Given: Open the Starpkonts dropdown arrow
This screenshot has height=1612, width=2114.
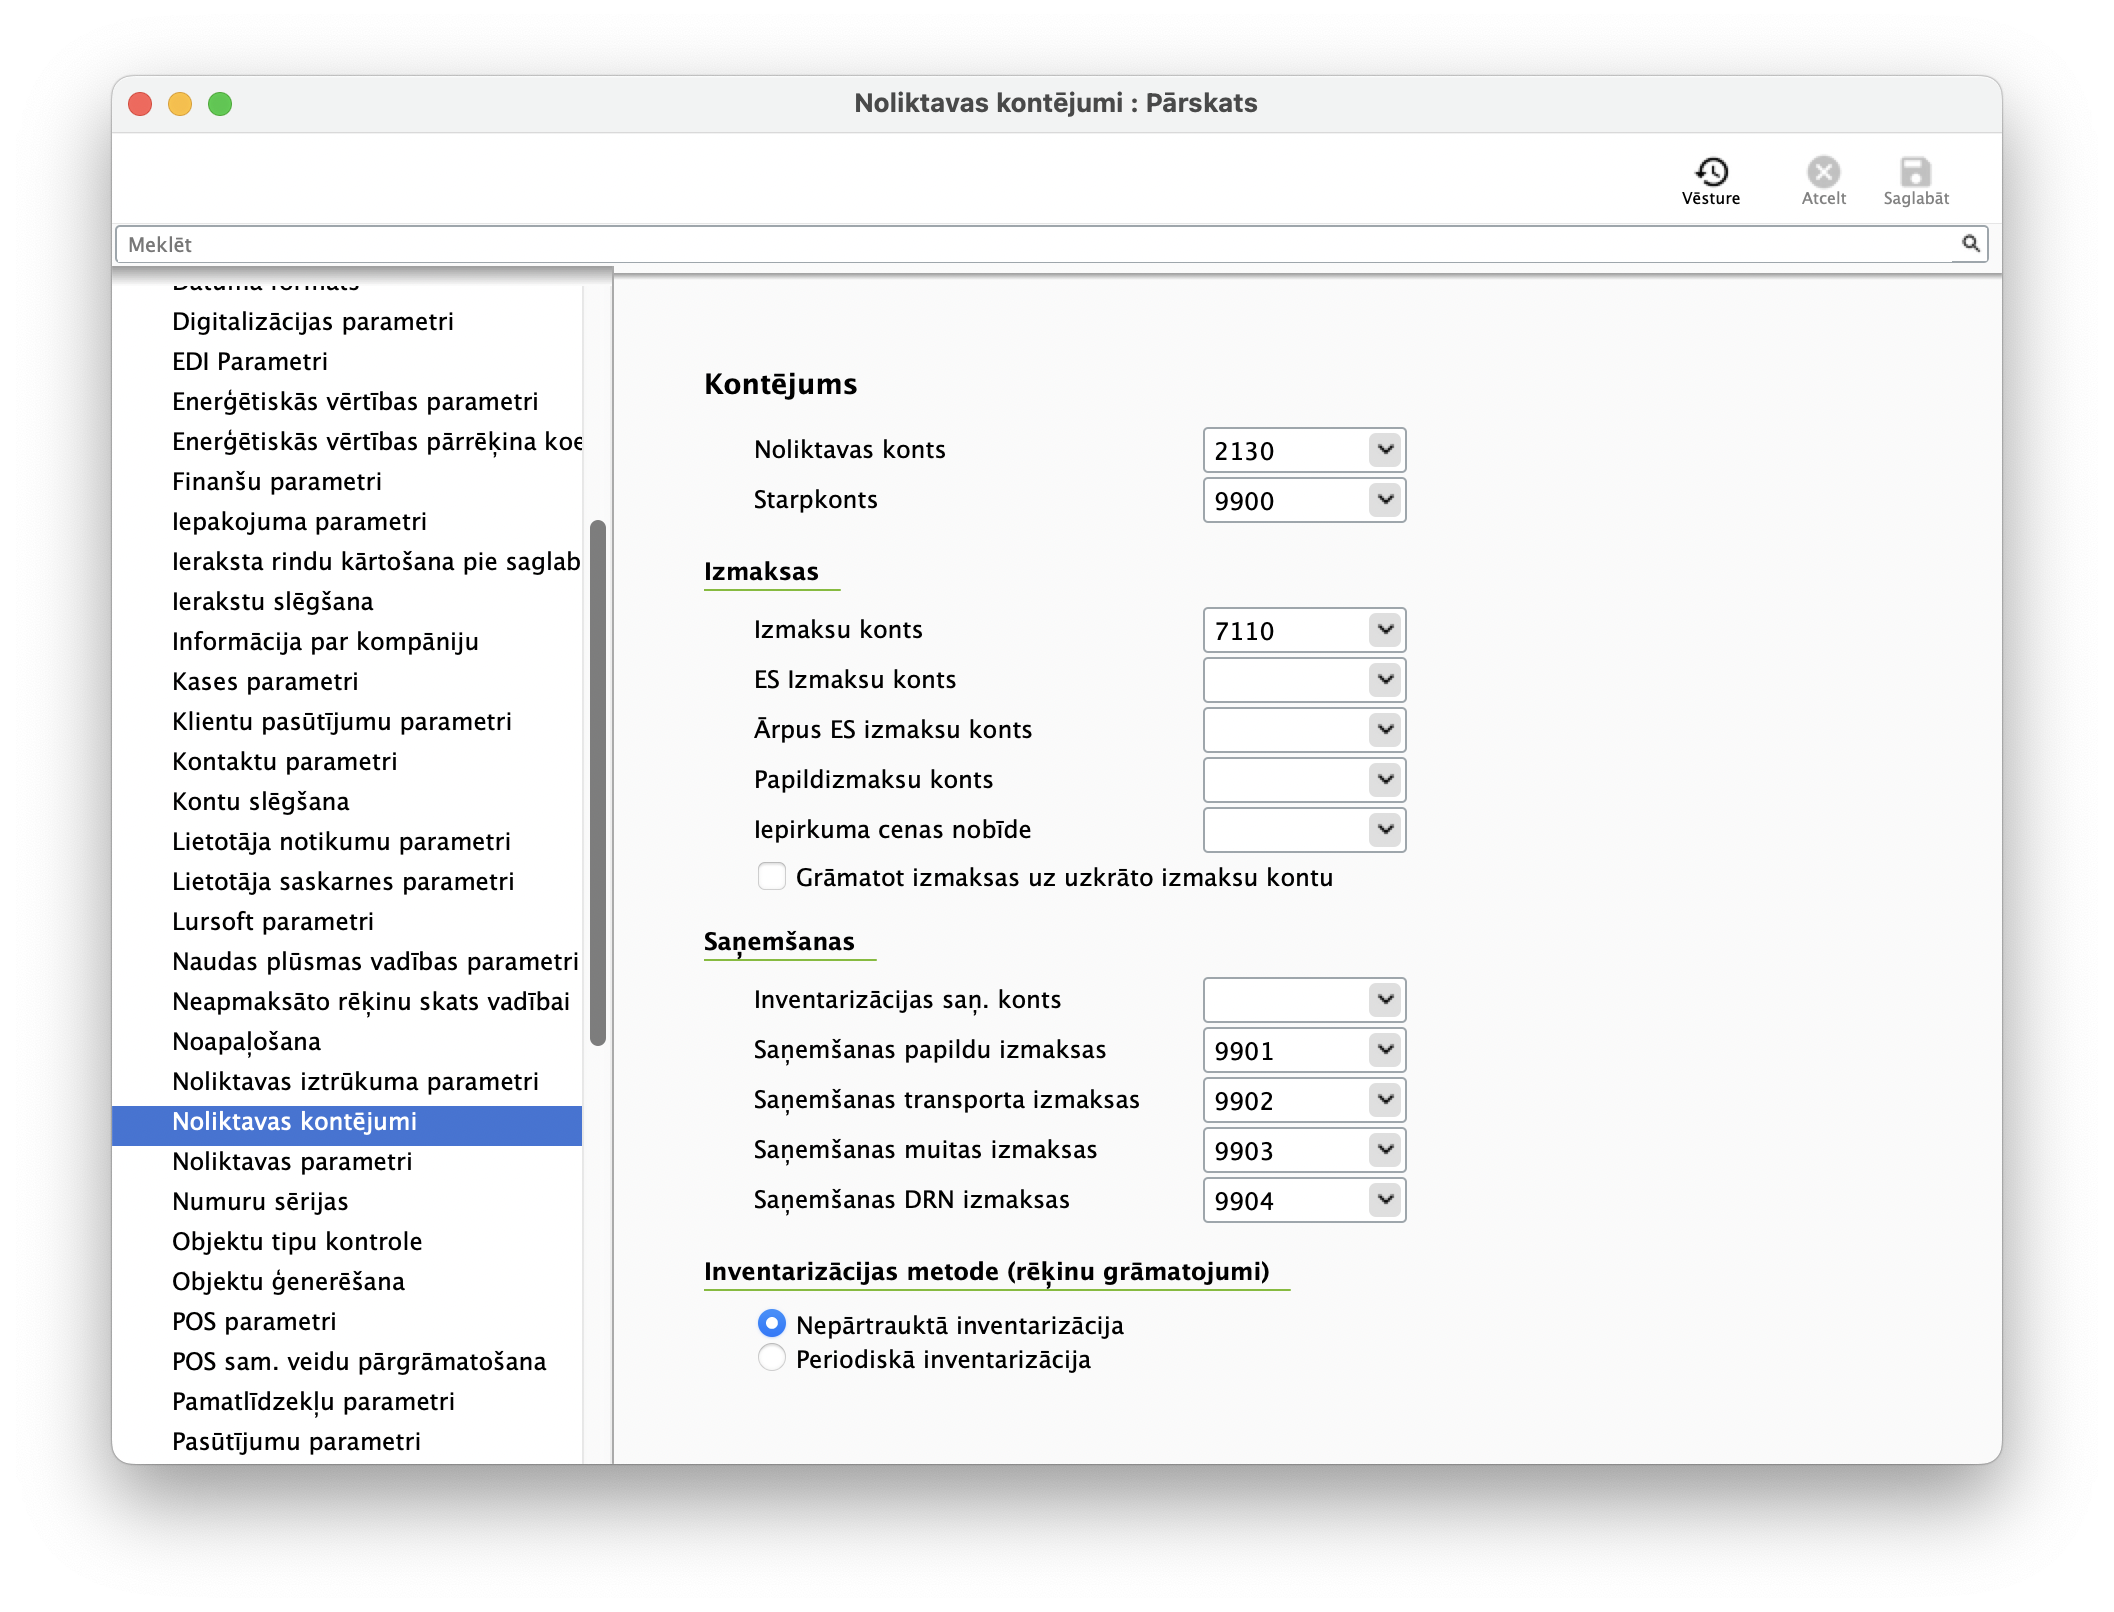Looking at the screenshot, I should tap(1385, 500).
